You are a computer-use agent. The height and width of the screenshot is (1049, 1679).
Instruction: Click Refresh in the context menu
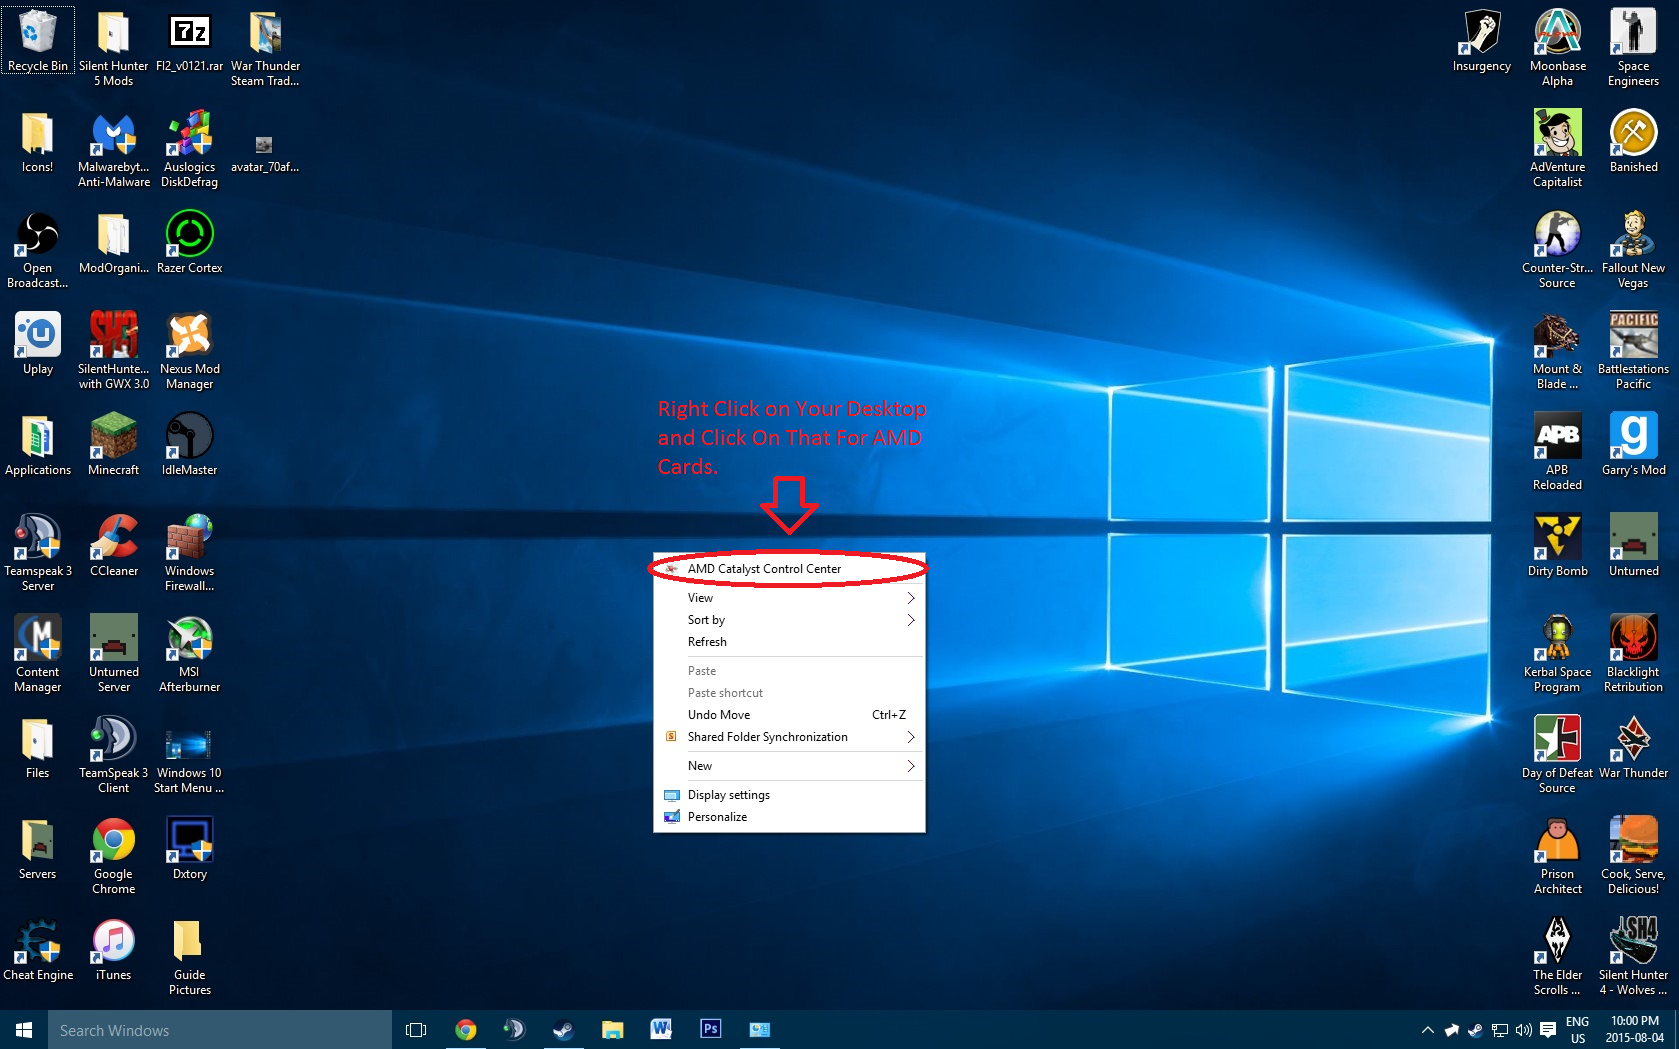coord(789,642)
